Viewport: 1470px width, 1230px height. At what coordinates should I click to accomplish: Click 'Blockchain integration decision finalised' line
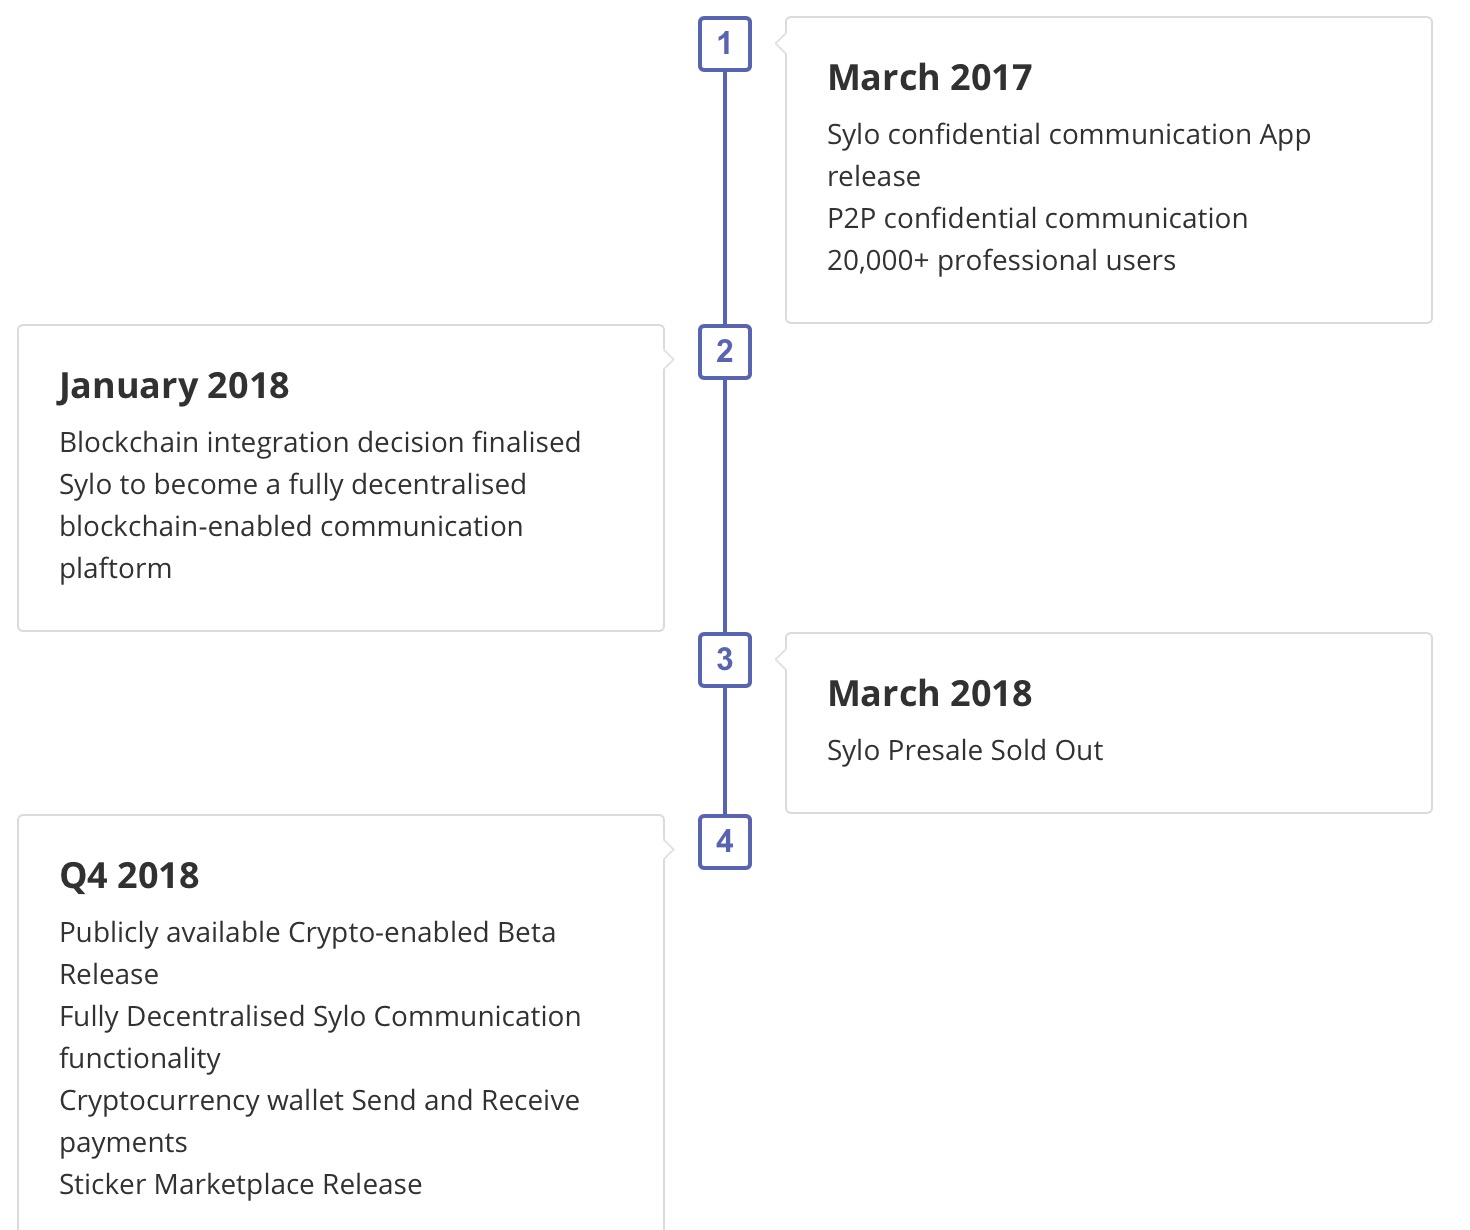(x=320, y=443)
